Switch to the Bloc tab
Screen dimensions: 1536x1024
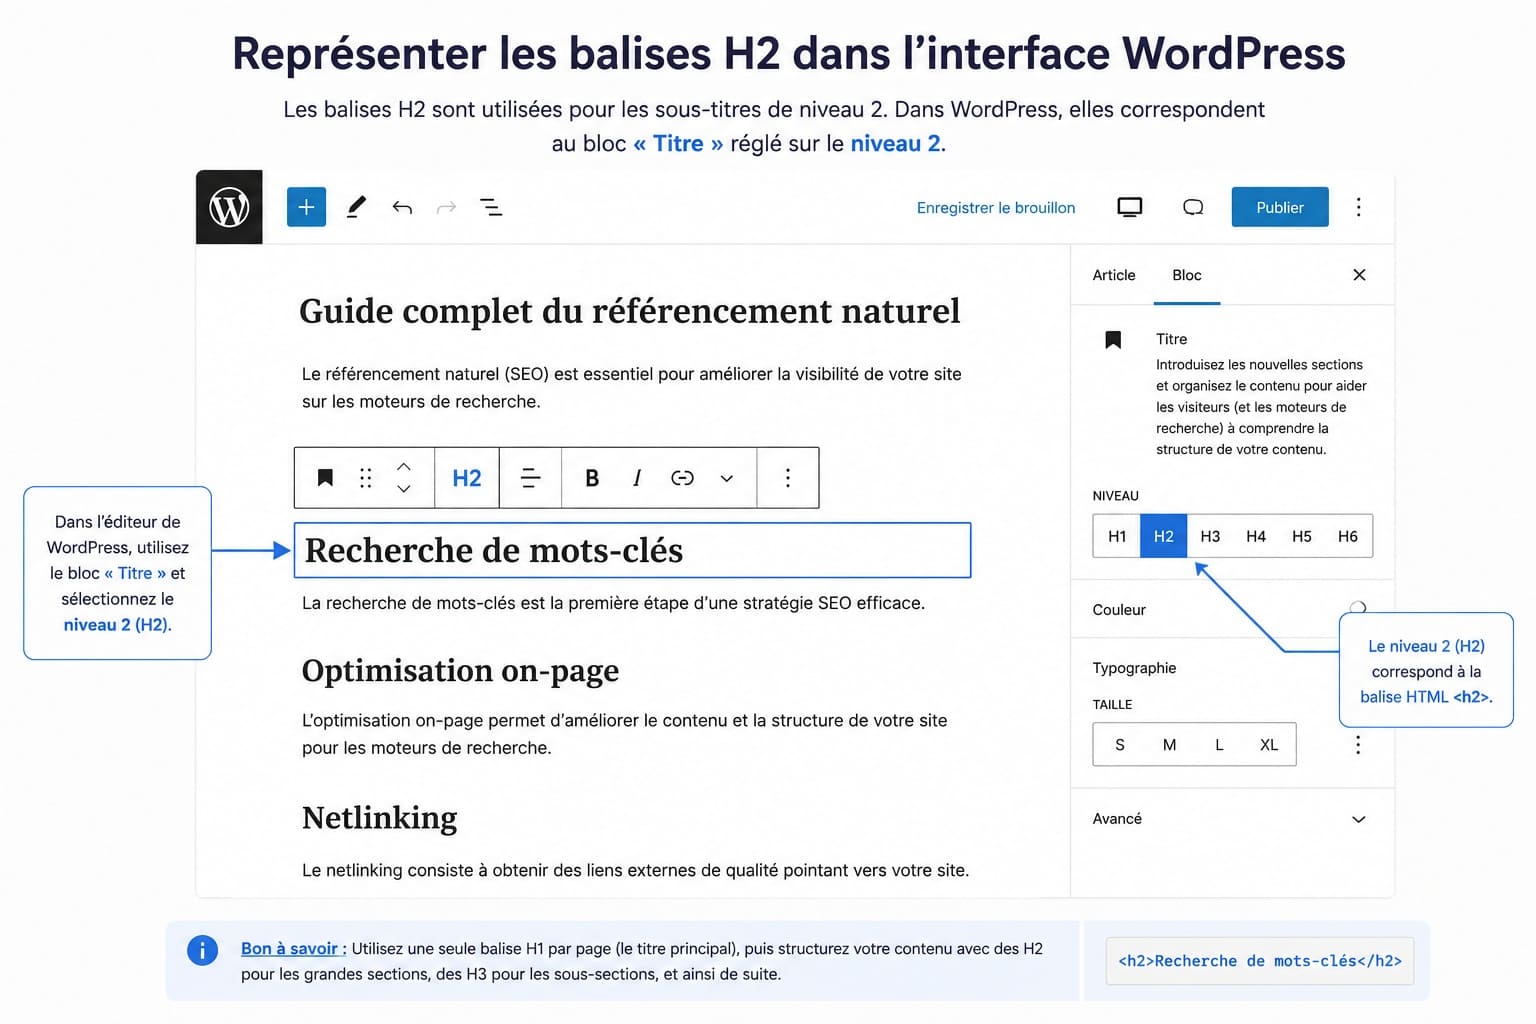(x=1187, y=275)
